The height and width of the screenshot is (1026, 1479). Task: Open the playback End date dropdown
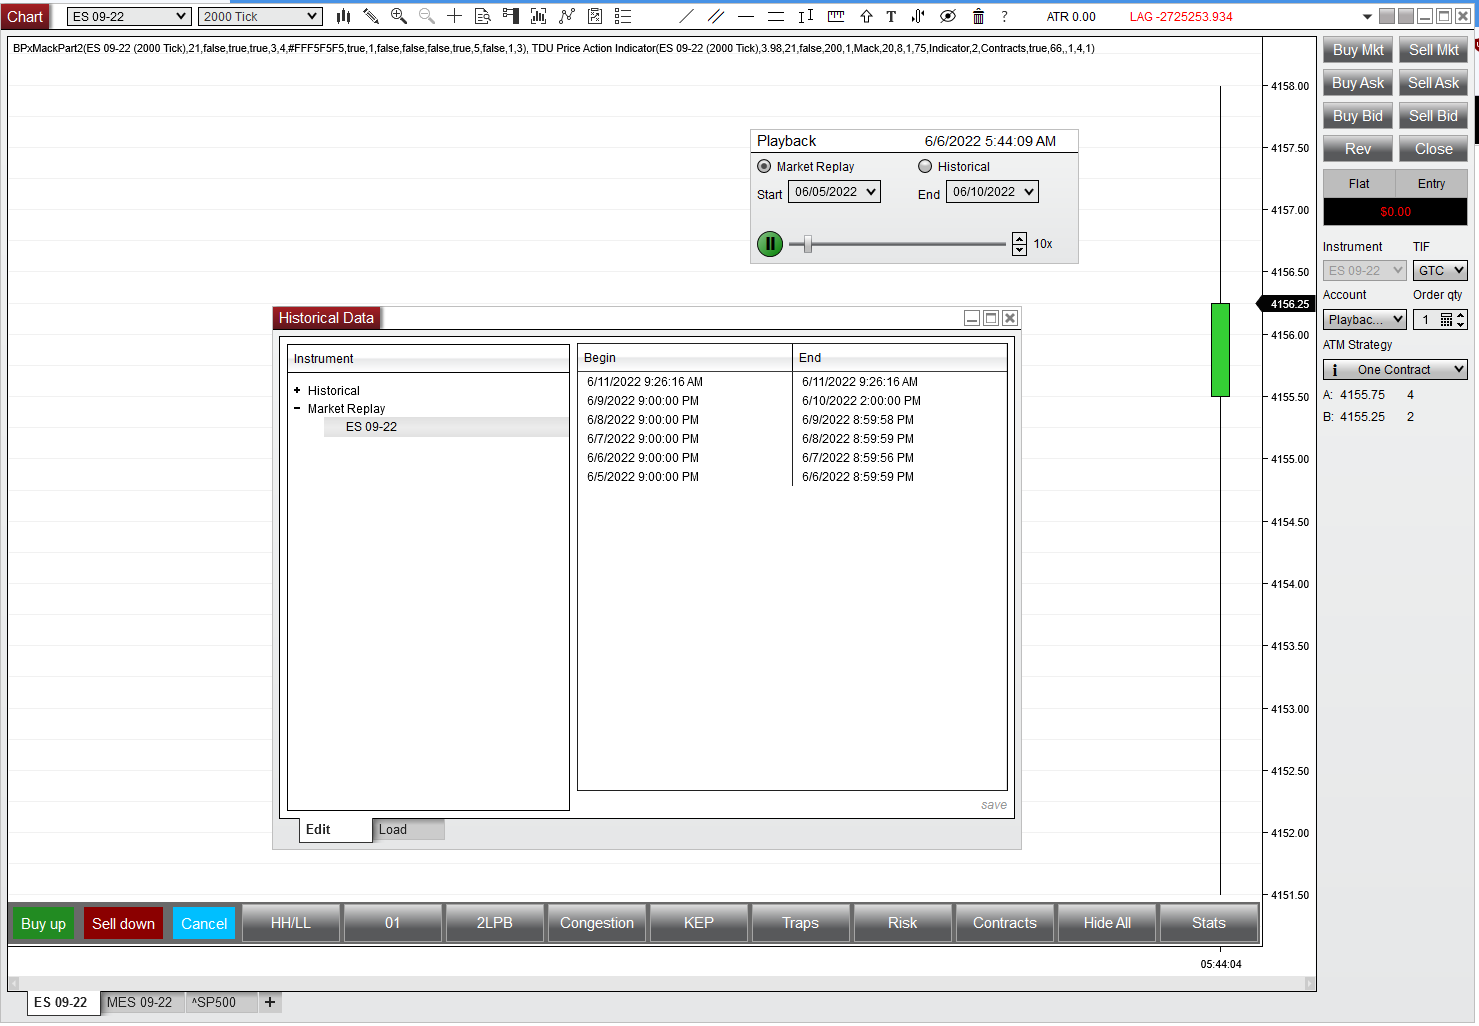(992, 192)
